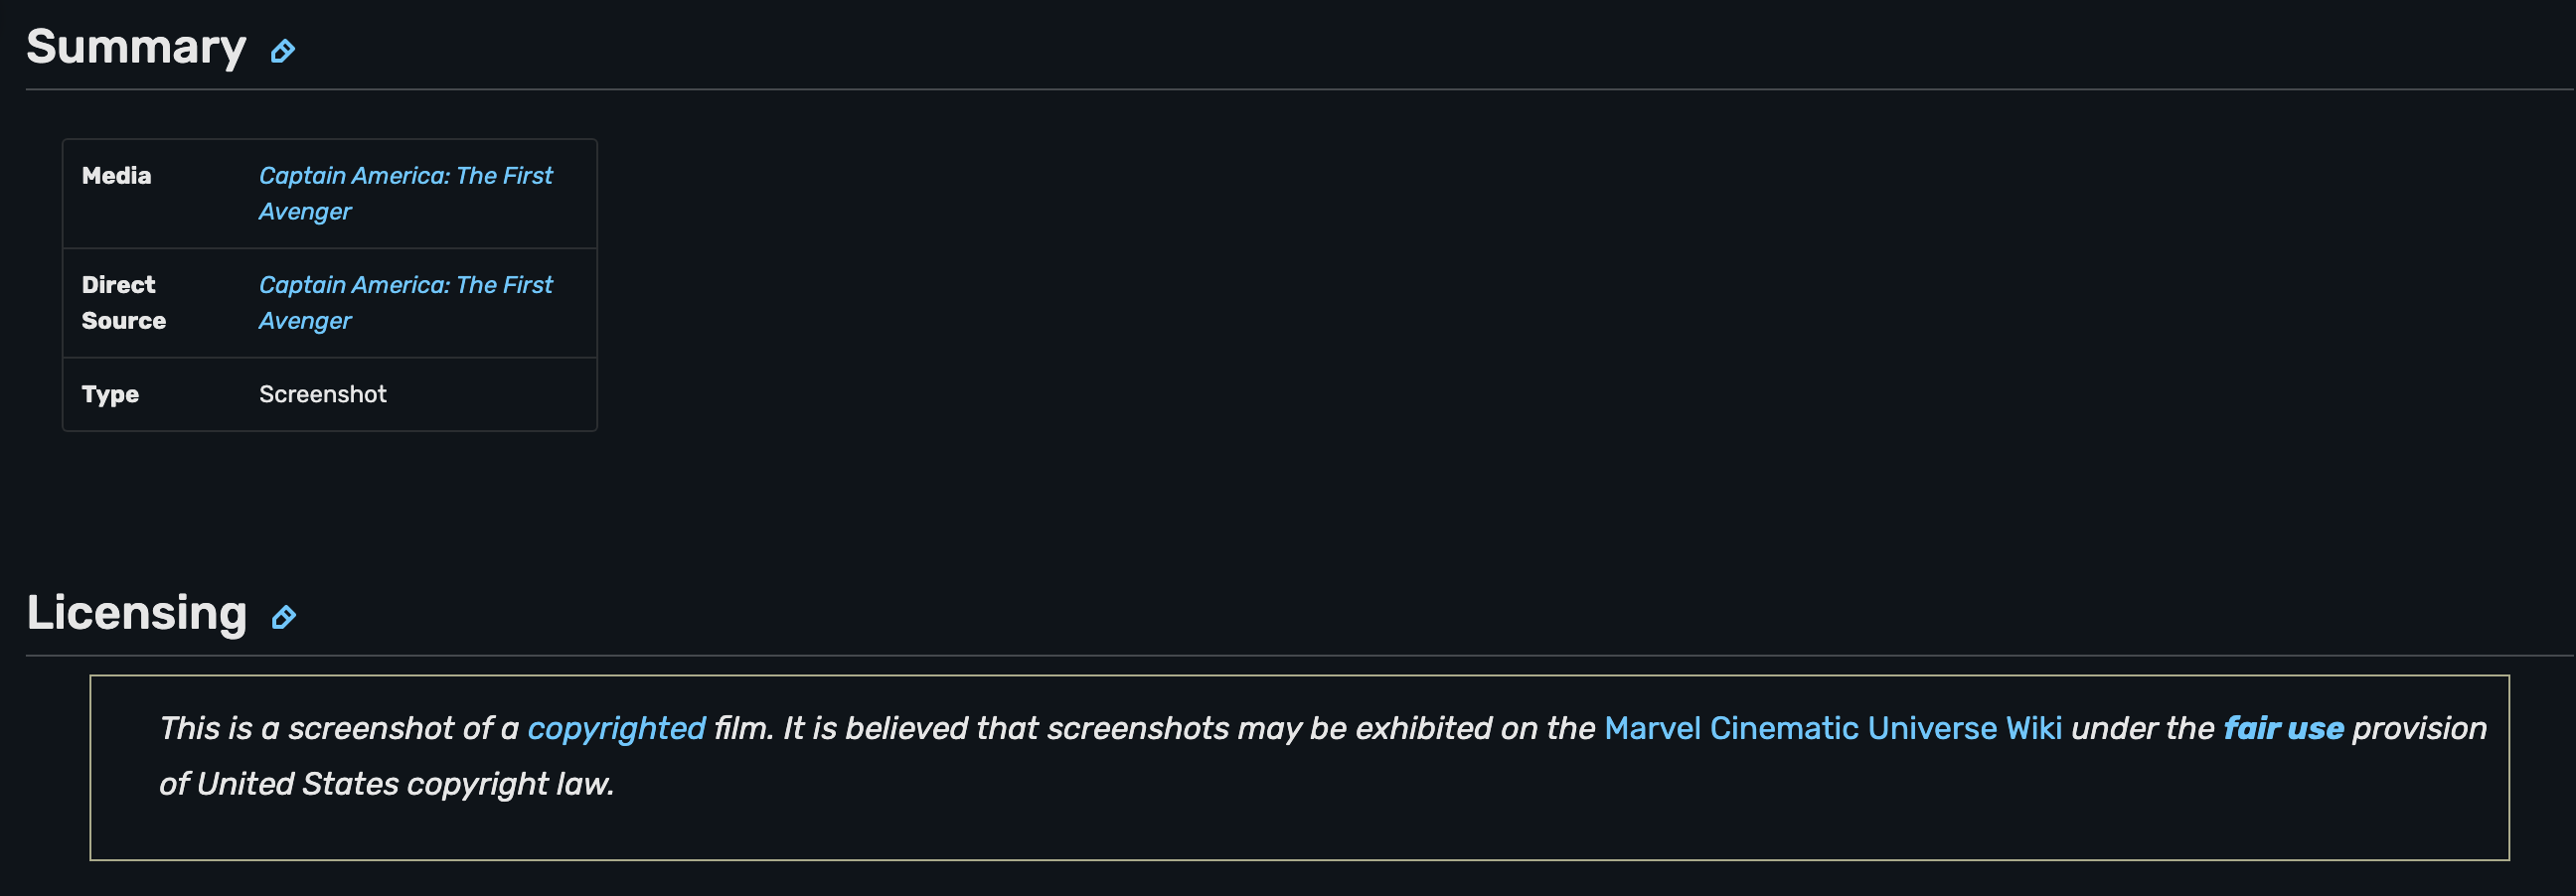The height and width of the screenshot is (896, 2576).
Task: Click the word "provision" in the licensing notice
Action: tap(2419, 728)
